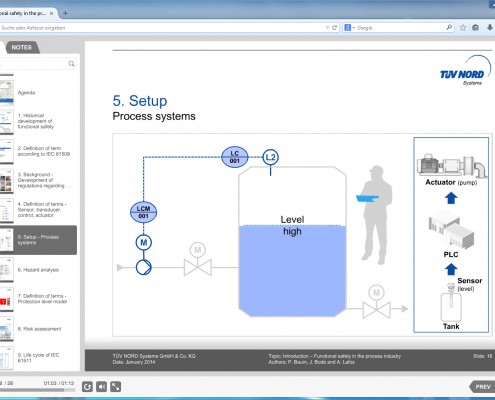Click the actuator pump image
Image resolution: width=495 pixels, height=400 pixels.
coord(452,165)
